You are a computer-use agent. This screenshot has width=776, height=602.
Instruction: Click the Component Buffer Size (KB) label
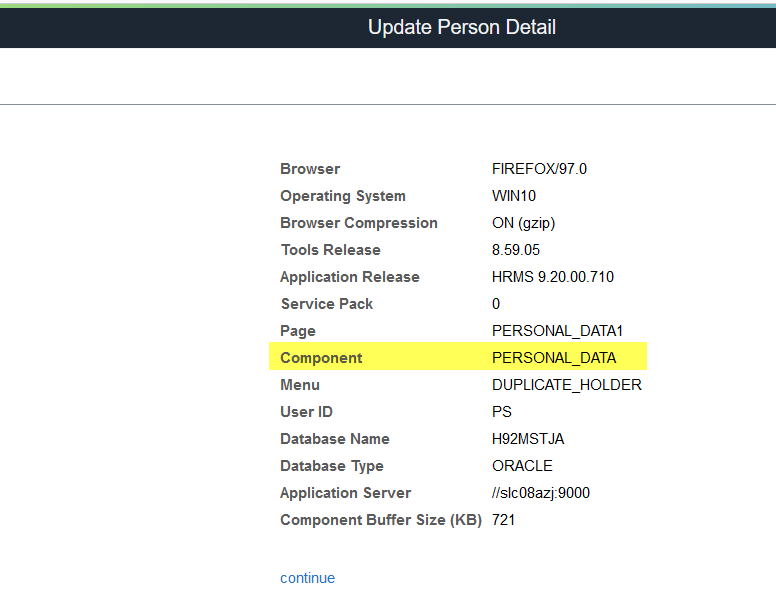click(x=380, y=520)
